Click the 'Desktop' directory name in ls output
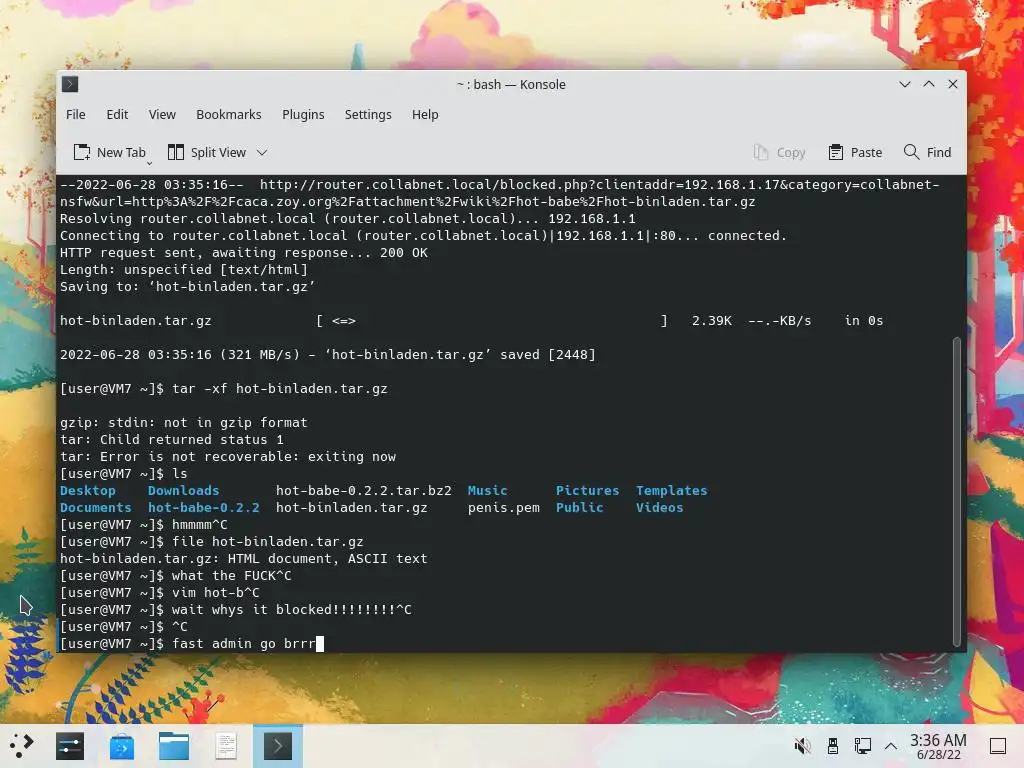Image resolution: width=1024 pixels, height=768 pixels. point(88,490)
